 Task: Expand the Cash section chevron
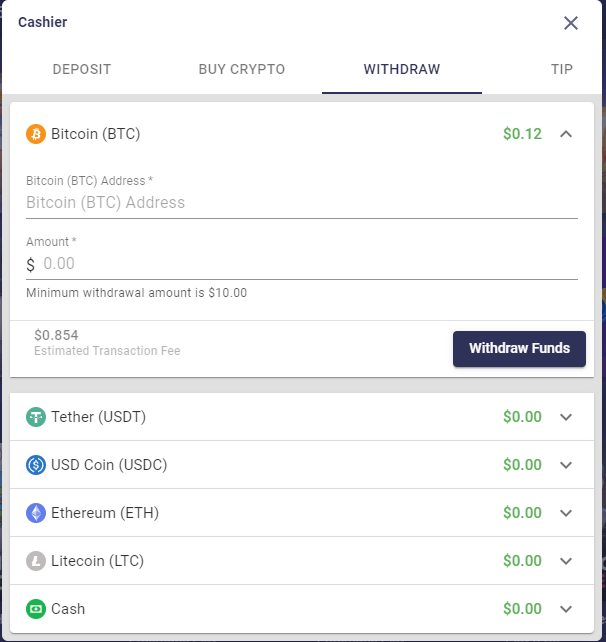click(x=566, y=609)
